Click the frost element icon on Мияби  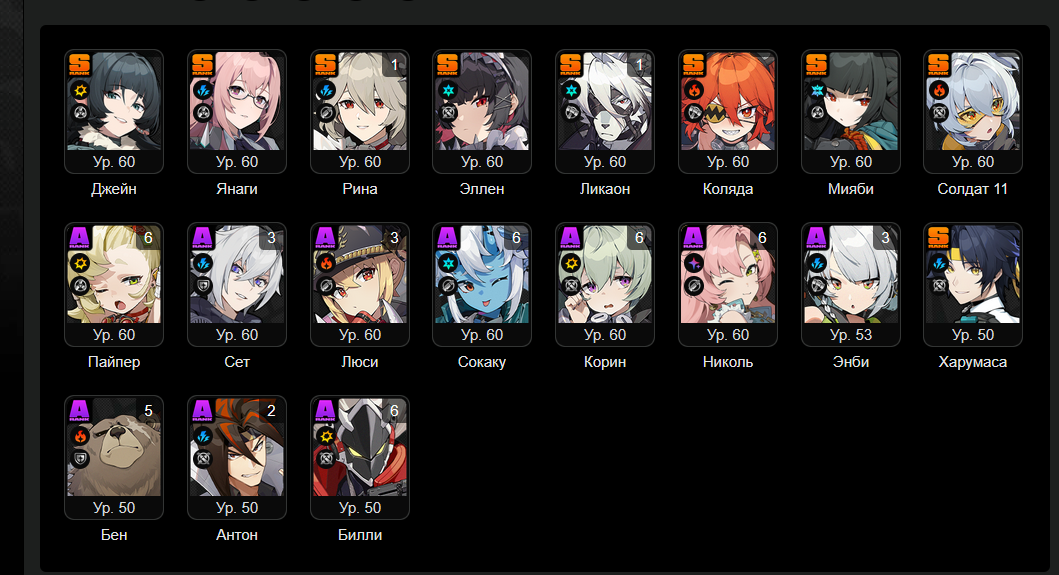817,91
